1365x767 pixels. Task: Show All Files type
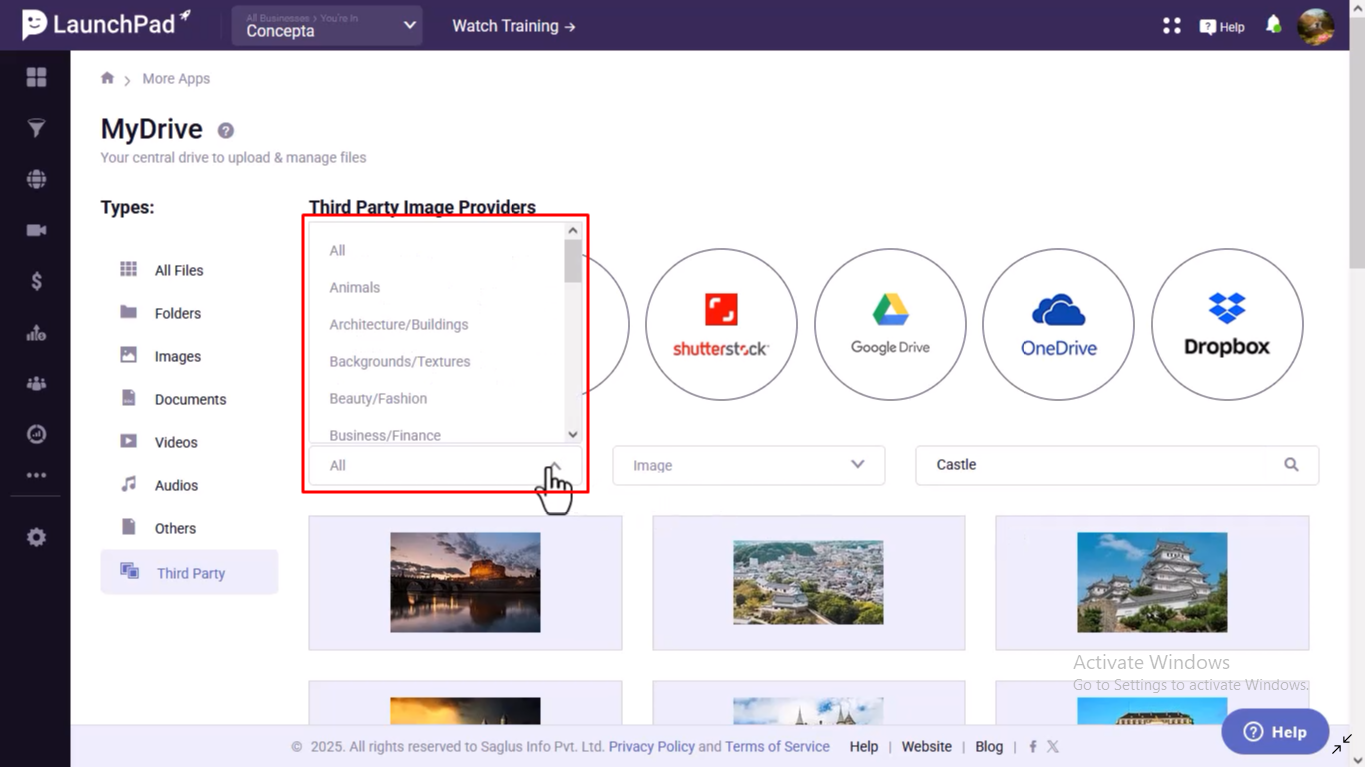(x=179, y=270)
